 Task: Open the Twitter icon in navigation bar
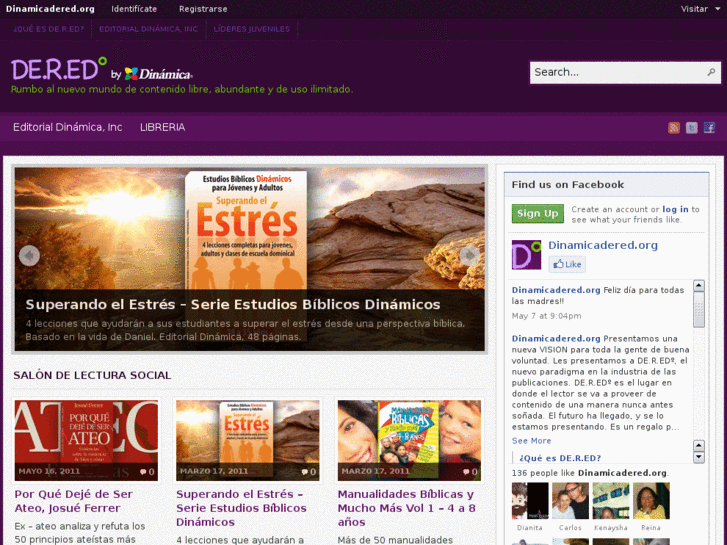tap(691, 128)
